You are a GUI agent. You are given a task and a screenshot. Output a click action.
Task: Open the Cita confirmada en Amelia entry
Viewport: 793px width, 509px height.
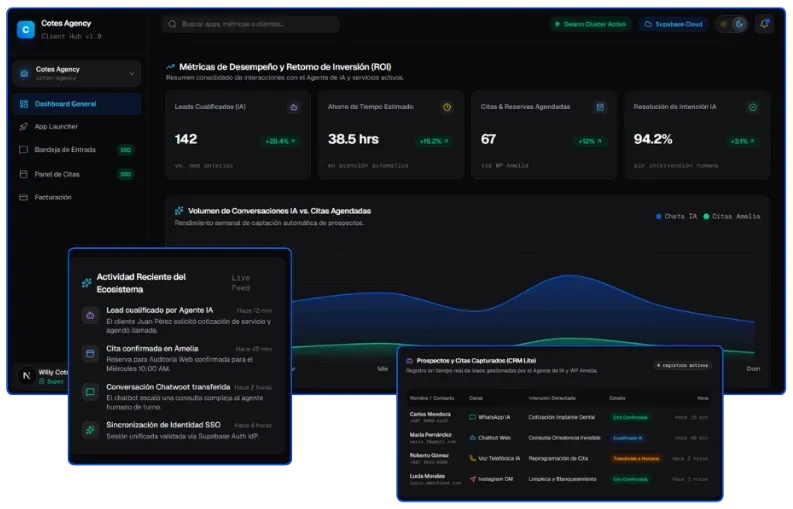[x=178, y=358]
